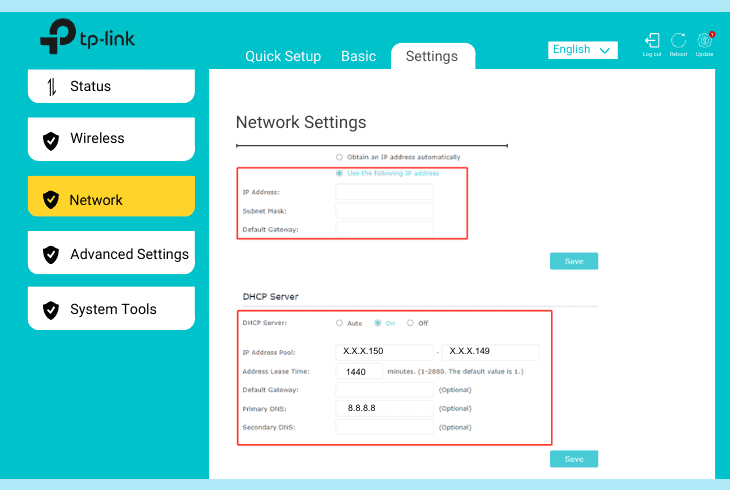Click the Primary DNS field 8.8.8.8
Viewport: 730px width, 490px height.
[x=385, y=408]
